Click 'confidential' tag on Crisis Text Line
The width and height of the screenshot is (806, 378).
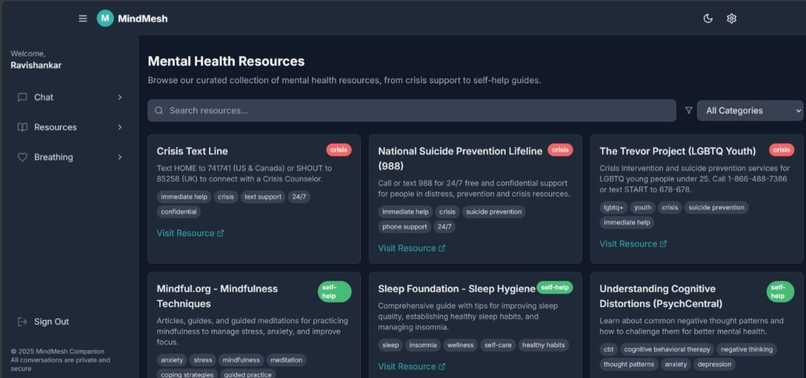click(178, 212)
